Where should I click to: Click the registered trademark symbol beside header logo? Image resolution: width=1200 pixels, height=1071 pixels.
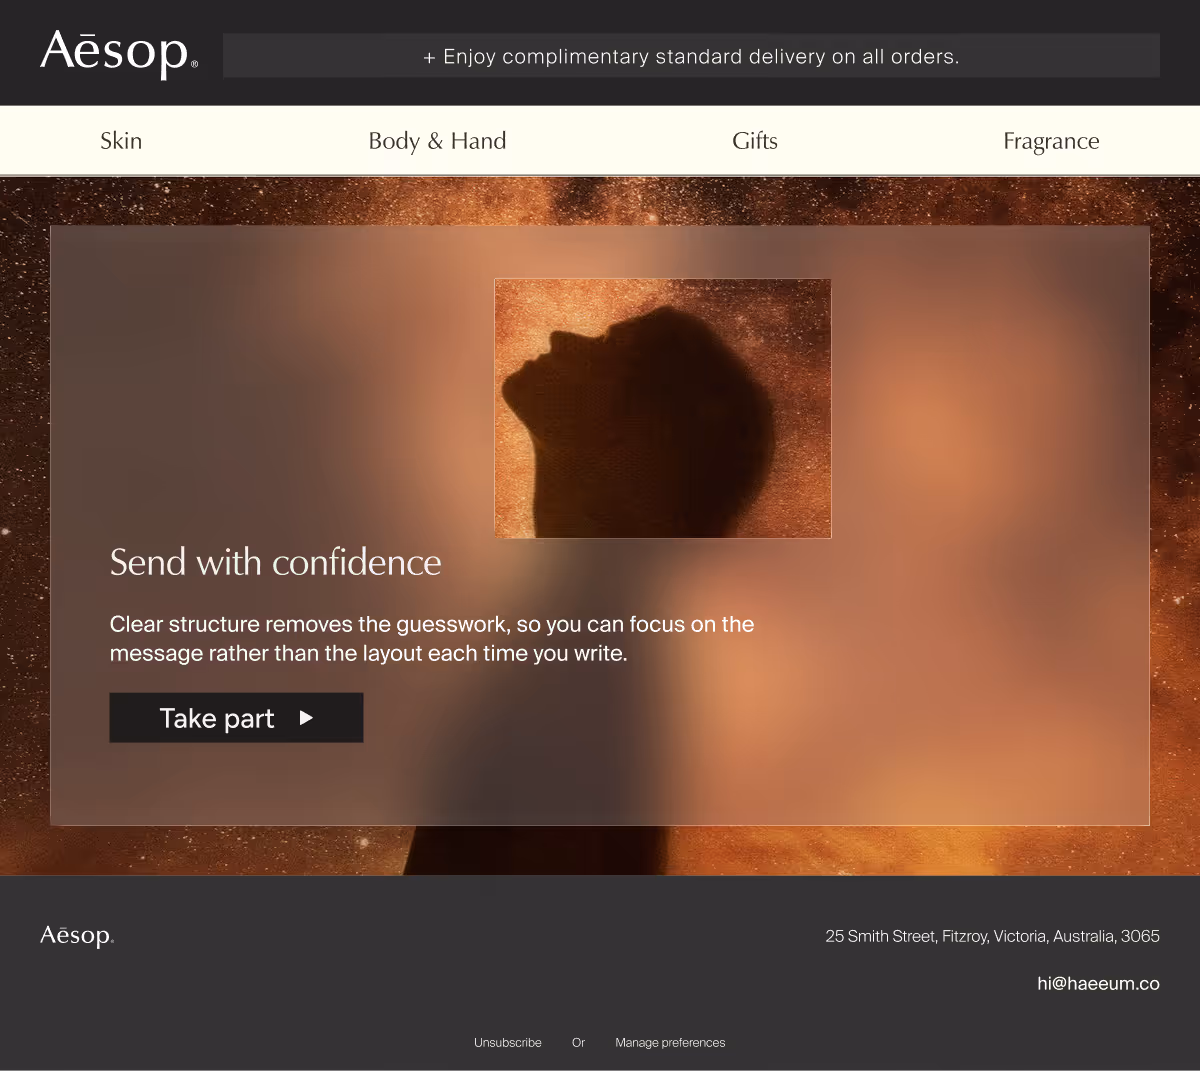point(194,64)
